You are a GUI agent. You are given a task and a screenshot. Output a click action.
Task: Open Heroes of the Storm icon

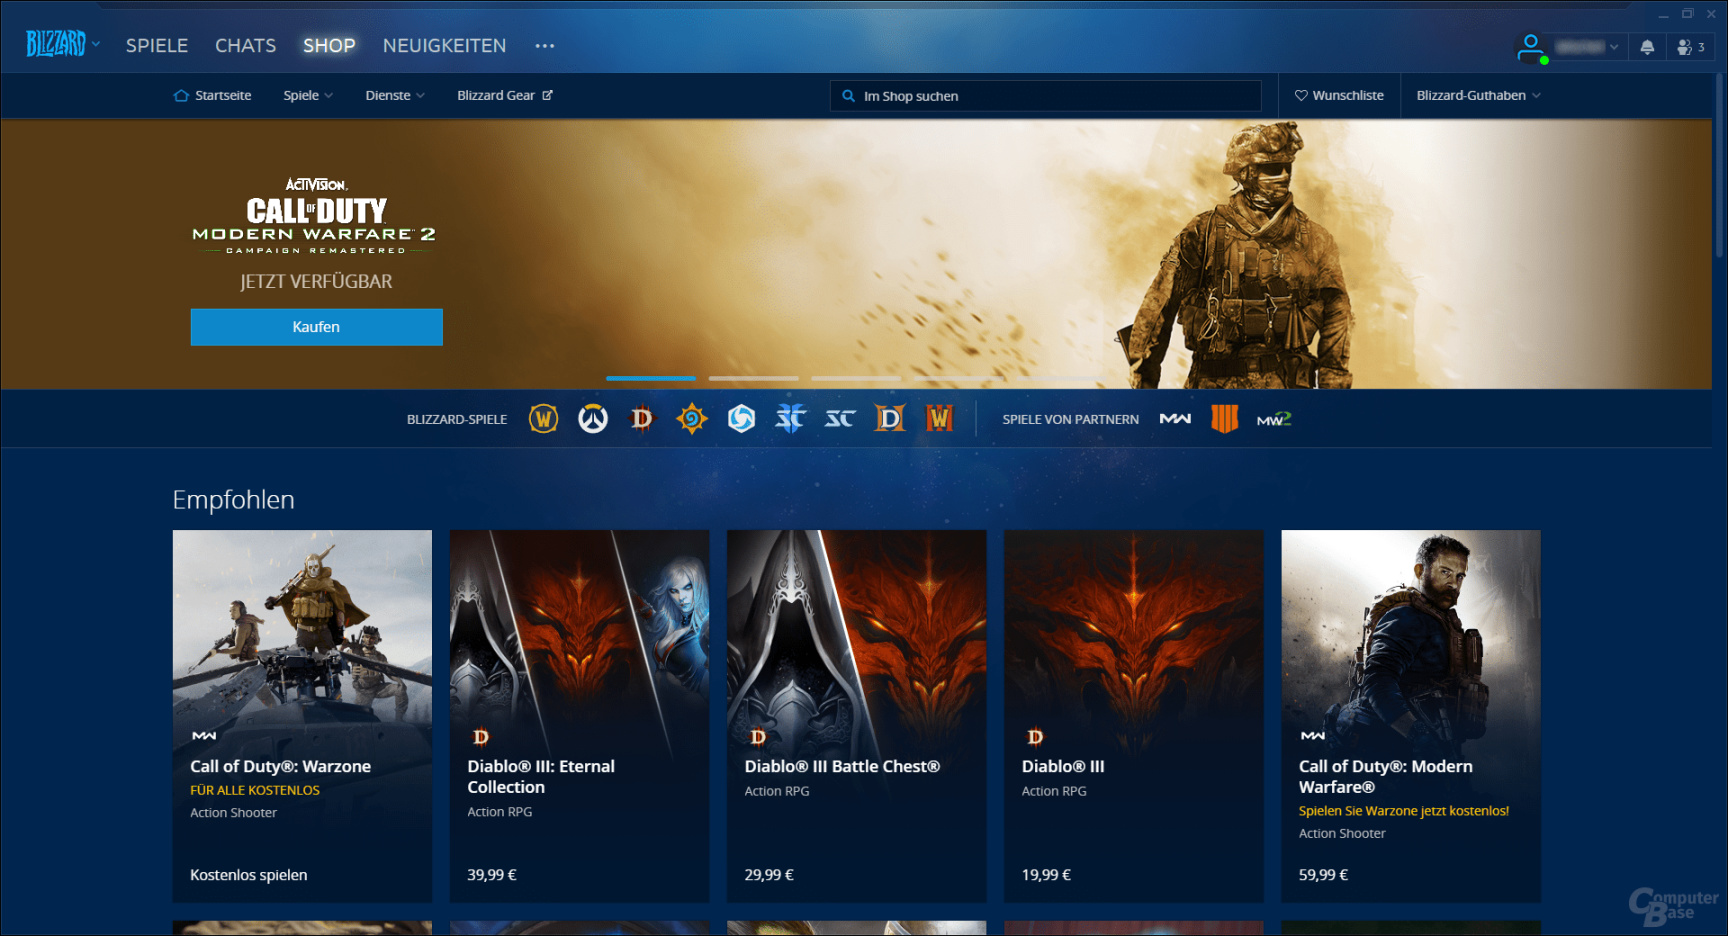[741, 418]
